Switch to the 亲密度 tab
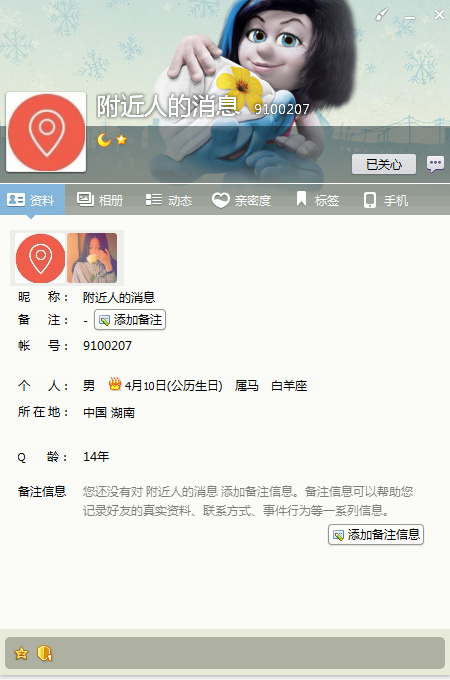The width and height of the screenshot is (450, 680). [x=241, y=200]
